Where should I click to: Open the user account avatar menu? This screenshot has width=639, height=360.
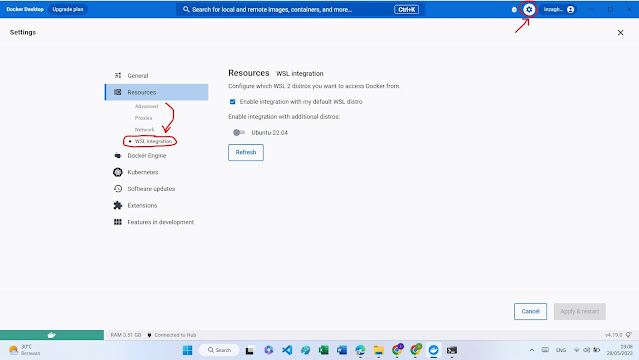[x=571, y=9]
